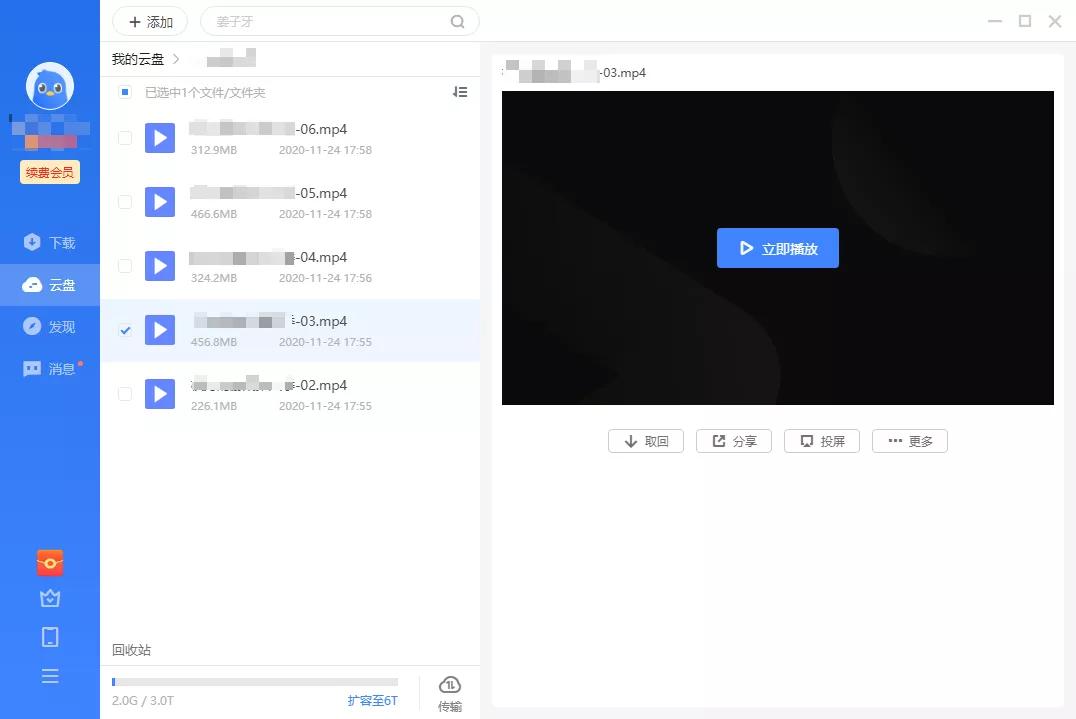Screen dimensions: 1076x719
Task: Minimize the window
Action: coord(994,21)
